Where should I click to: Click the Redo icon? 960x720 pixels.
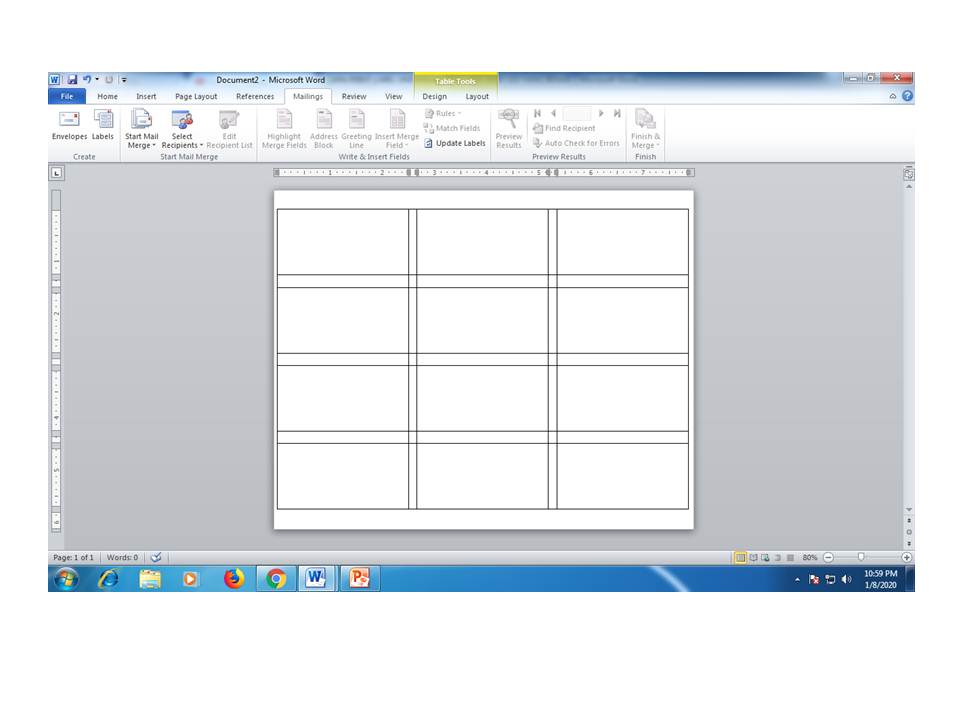click(109, 80)
